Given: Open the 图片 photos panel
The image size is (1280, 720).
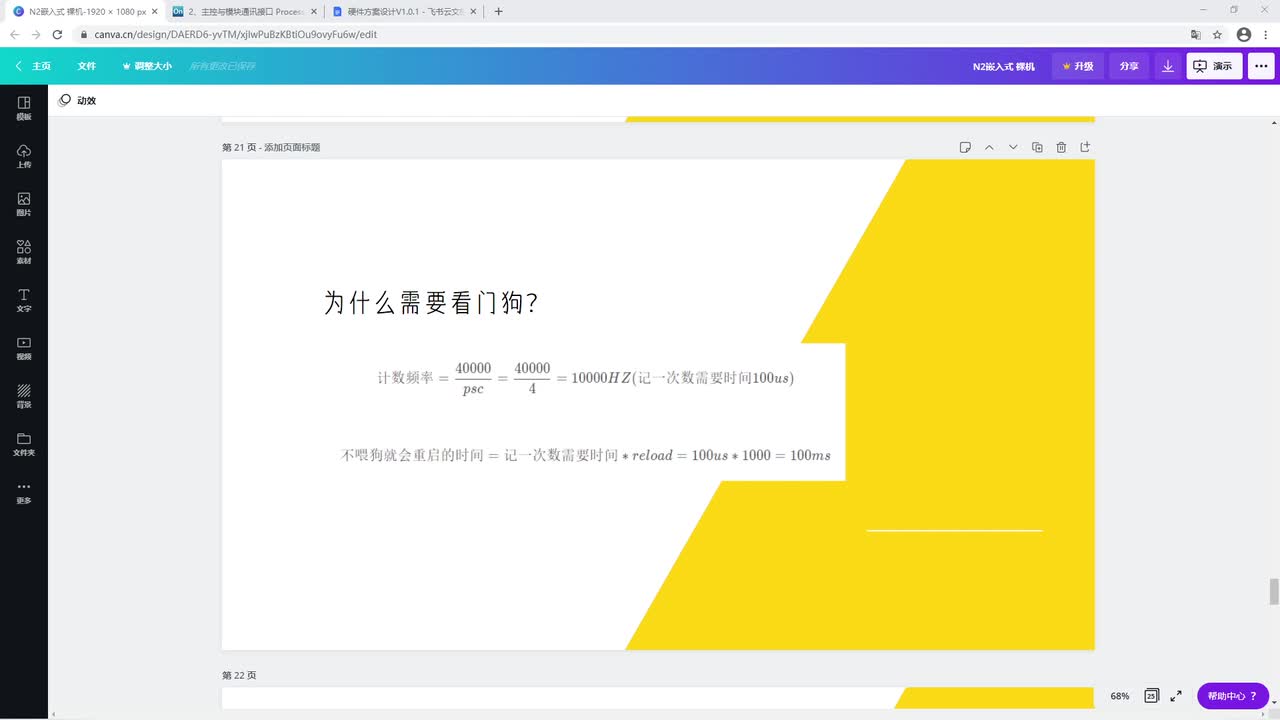Looking at the screenshot, I should 24,204.
